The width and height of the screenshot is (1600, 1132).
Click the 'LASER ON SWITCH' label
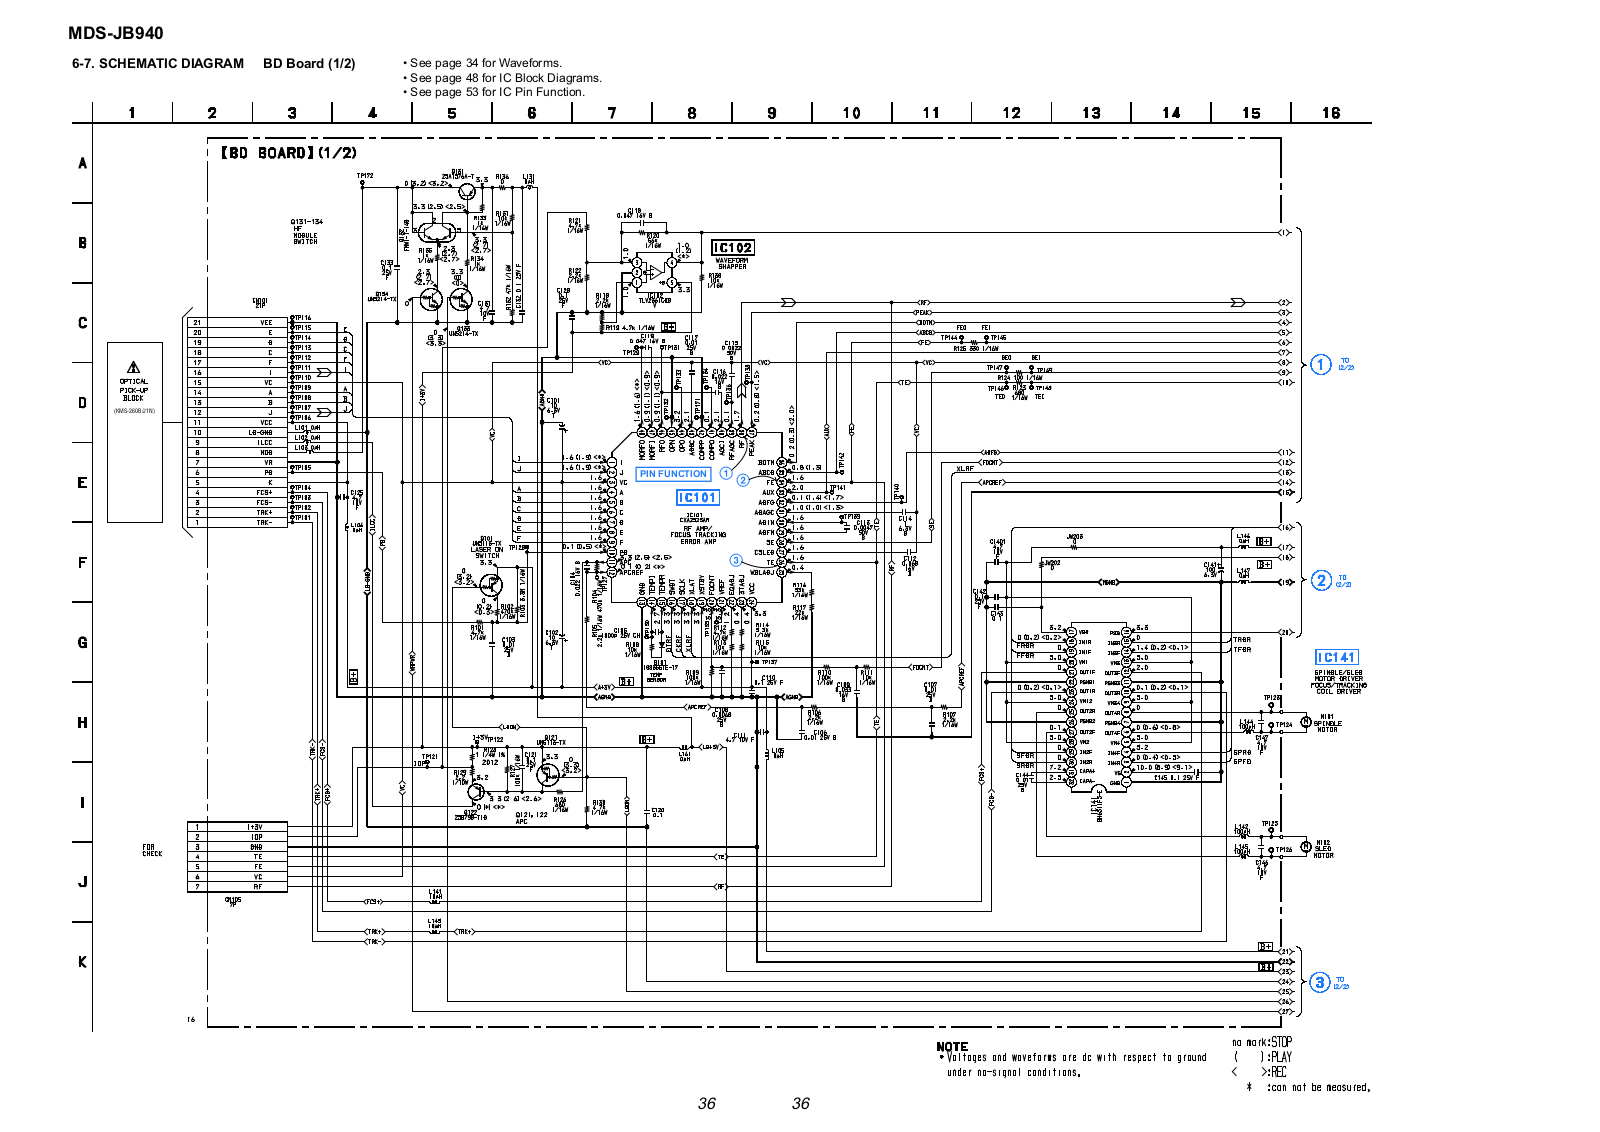[x=487, y=552]
